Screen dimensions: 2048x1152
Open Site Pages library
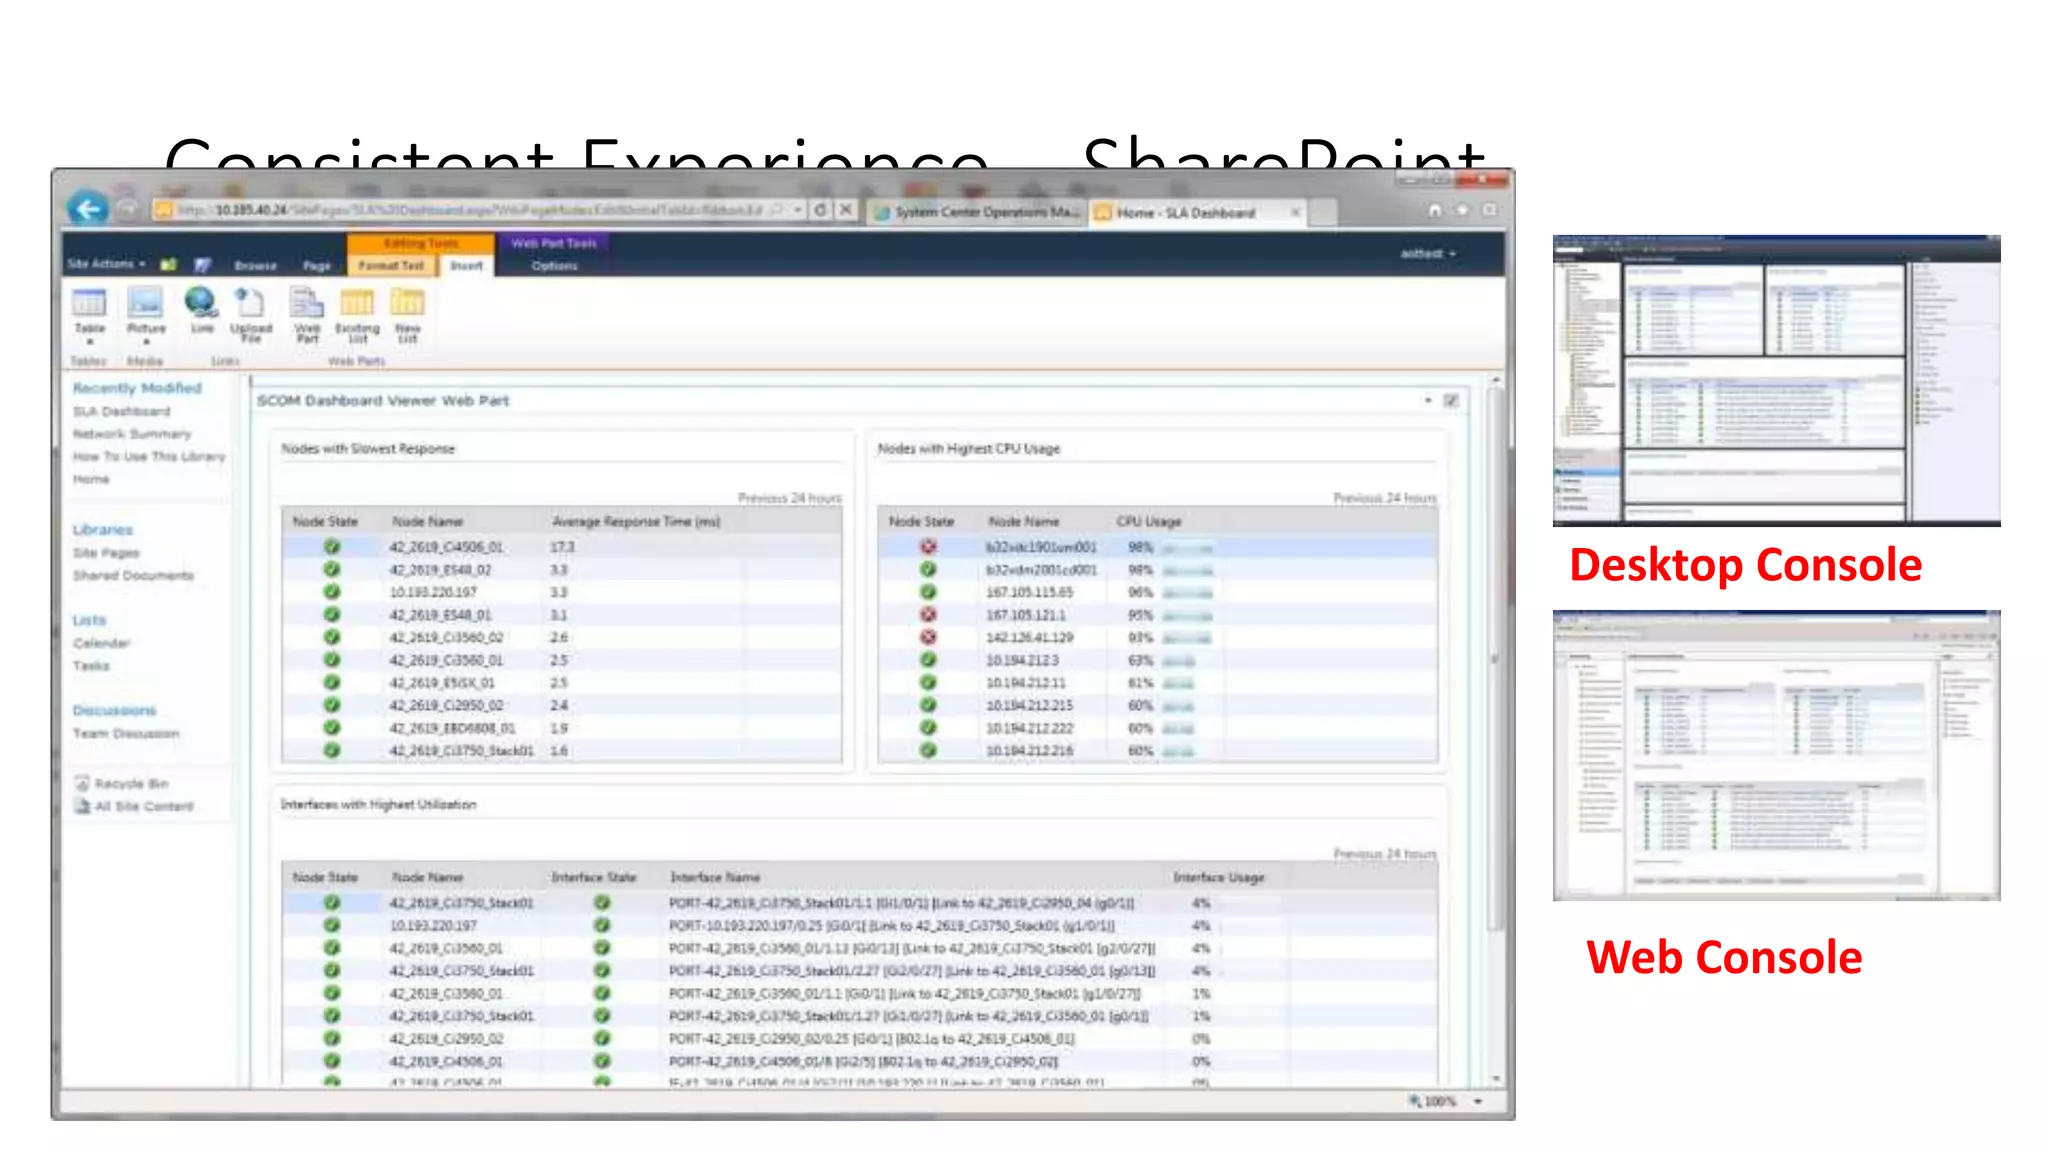tap(105, 553)
